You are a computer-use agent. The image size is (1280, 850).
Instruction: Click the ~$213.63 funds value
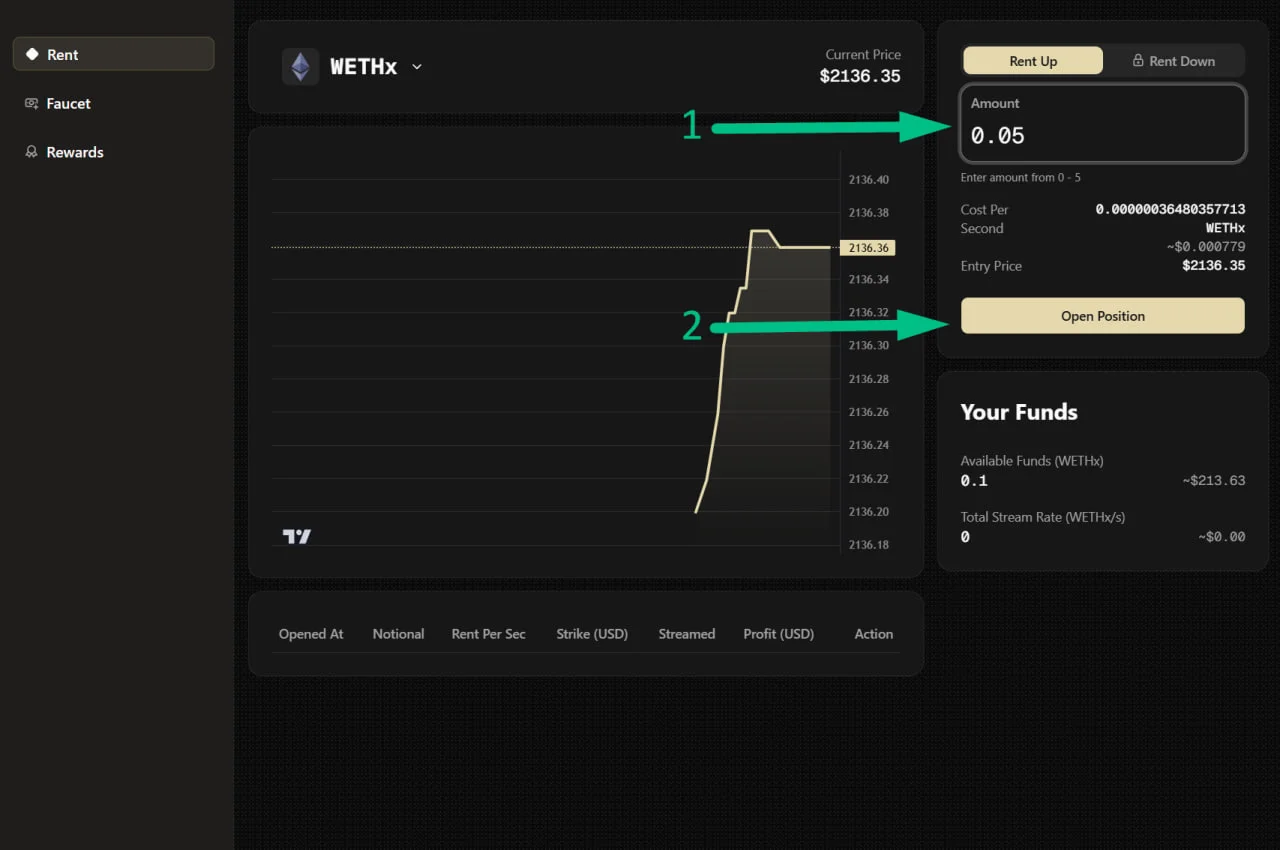[1214, 481]
